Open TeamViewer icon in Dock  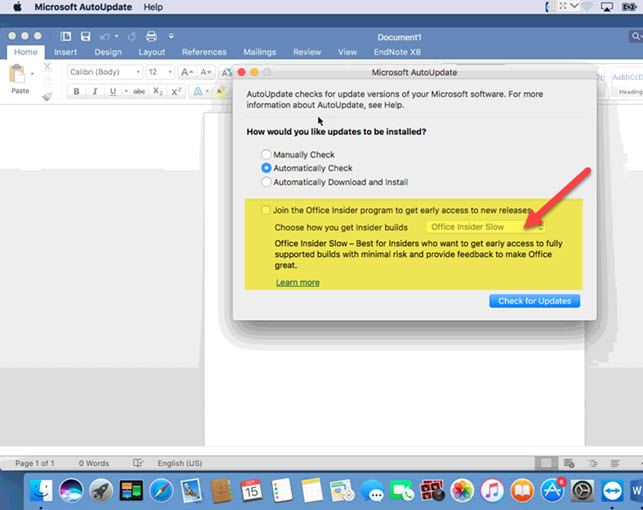[x=612, y=490]
